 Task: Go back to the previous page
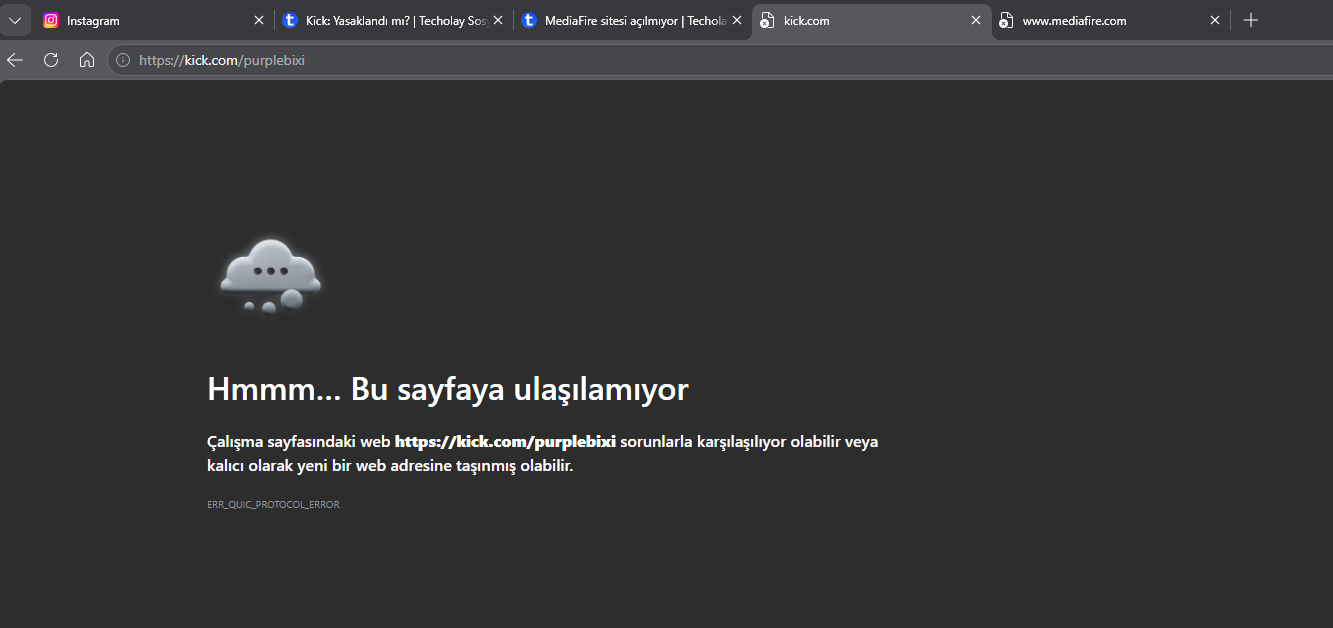15,60
